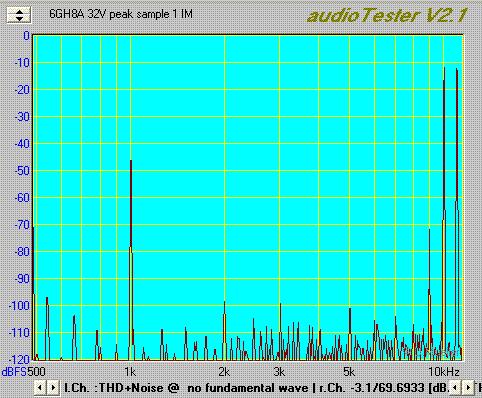
Task: Click the 'dBFS' axis unit label
Action: [x=14, y=372]
